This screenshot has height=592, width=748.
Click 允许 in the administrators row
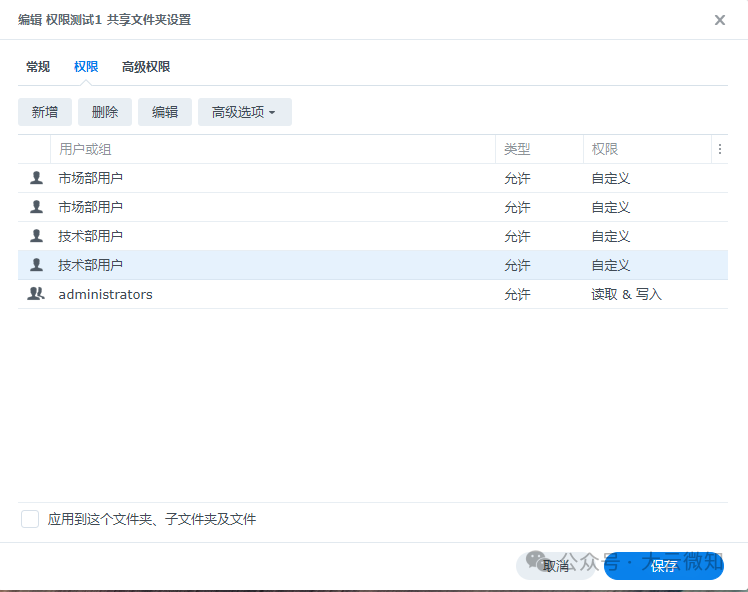pyautogui.click(x=517, y=294)
